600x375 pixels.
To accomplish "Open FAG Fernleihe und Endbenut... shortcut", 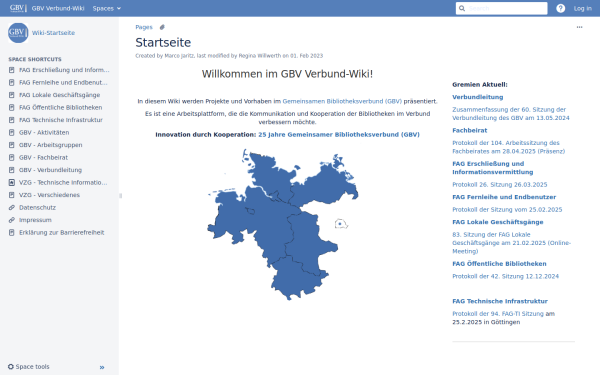I will [x=63, y=83].
